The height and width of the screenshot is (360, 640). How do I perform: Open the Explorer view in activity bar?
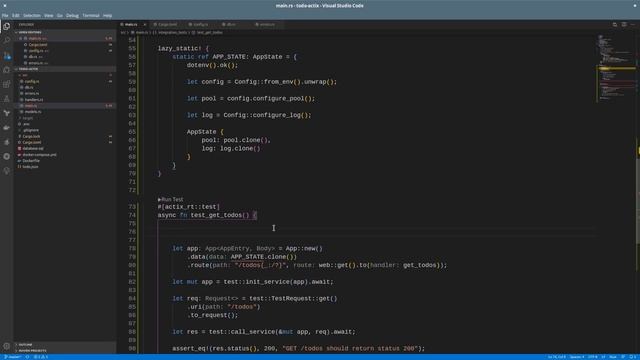pos(7,27)
